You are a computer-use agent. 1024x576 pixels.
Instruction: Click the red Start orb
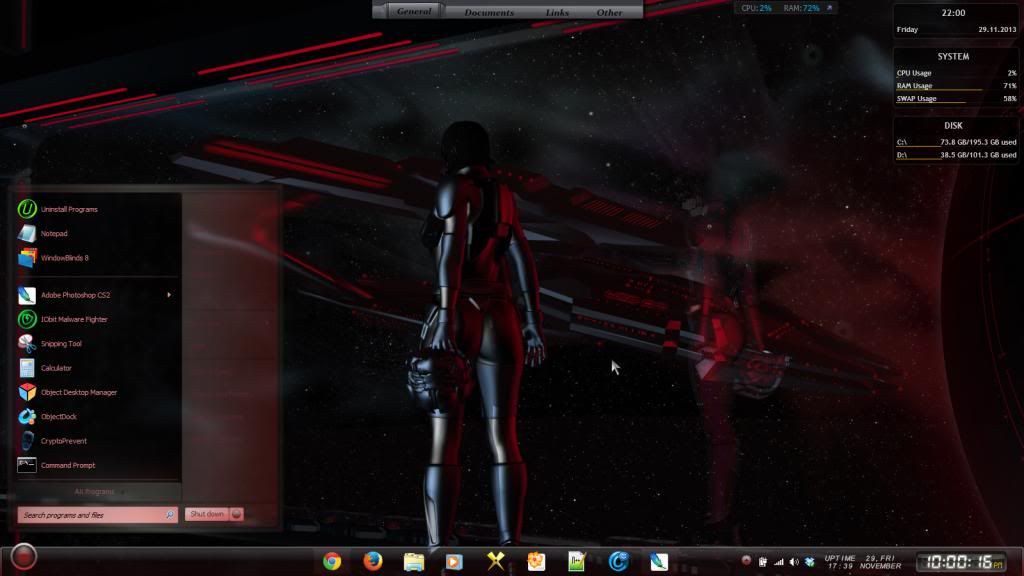(24, 557)
